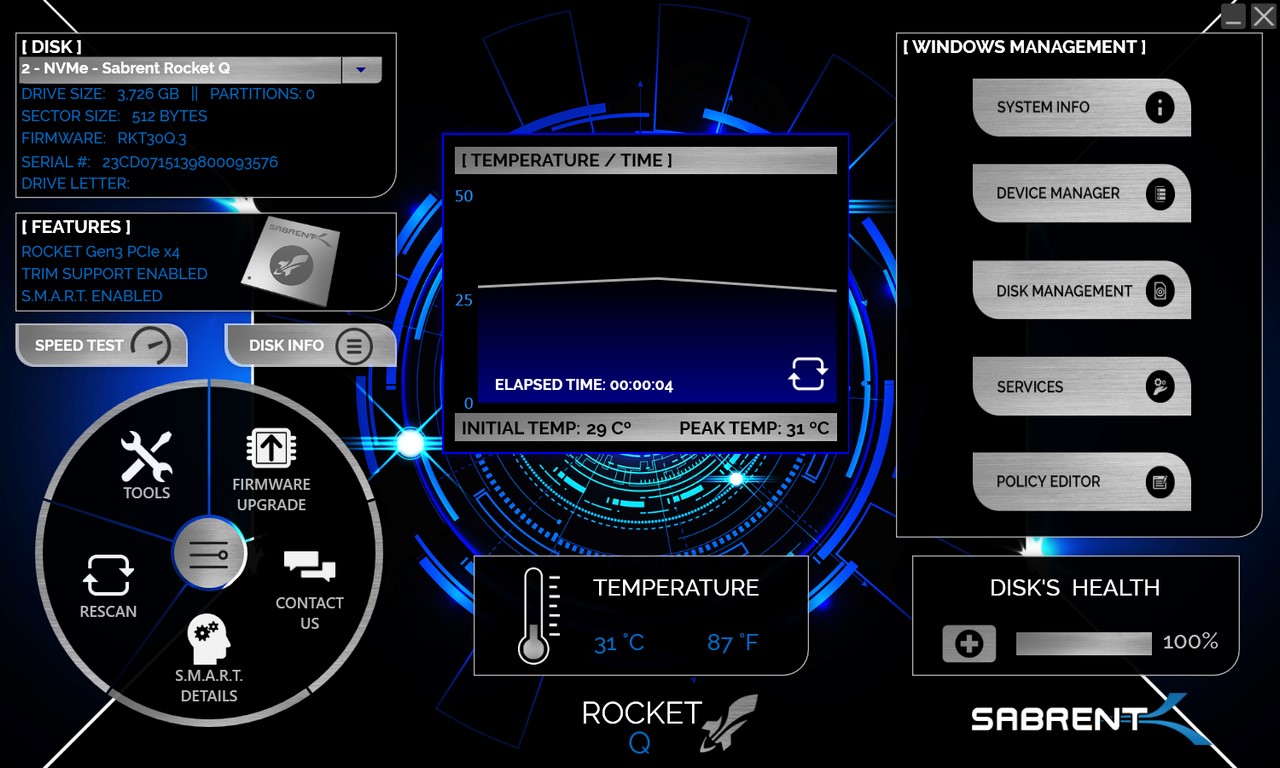Click 'TRIM SUPPORT ENABLED' feature text

[114, 274]
